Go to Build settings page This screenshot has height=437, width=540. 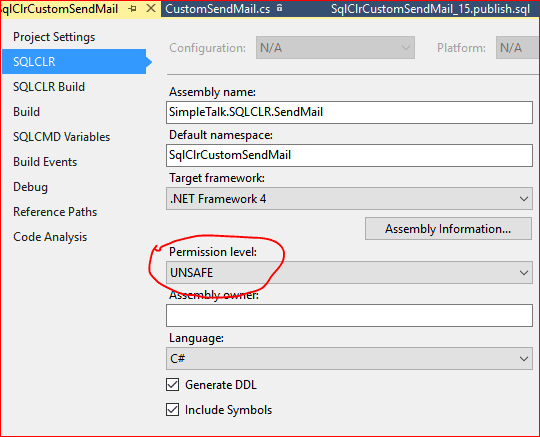[x=27, y=112]
